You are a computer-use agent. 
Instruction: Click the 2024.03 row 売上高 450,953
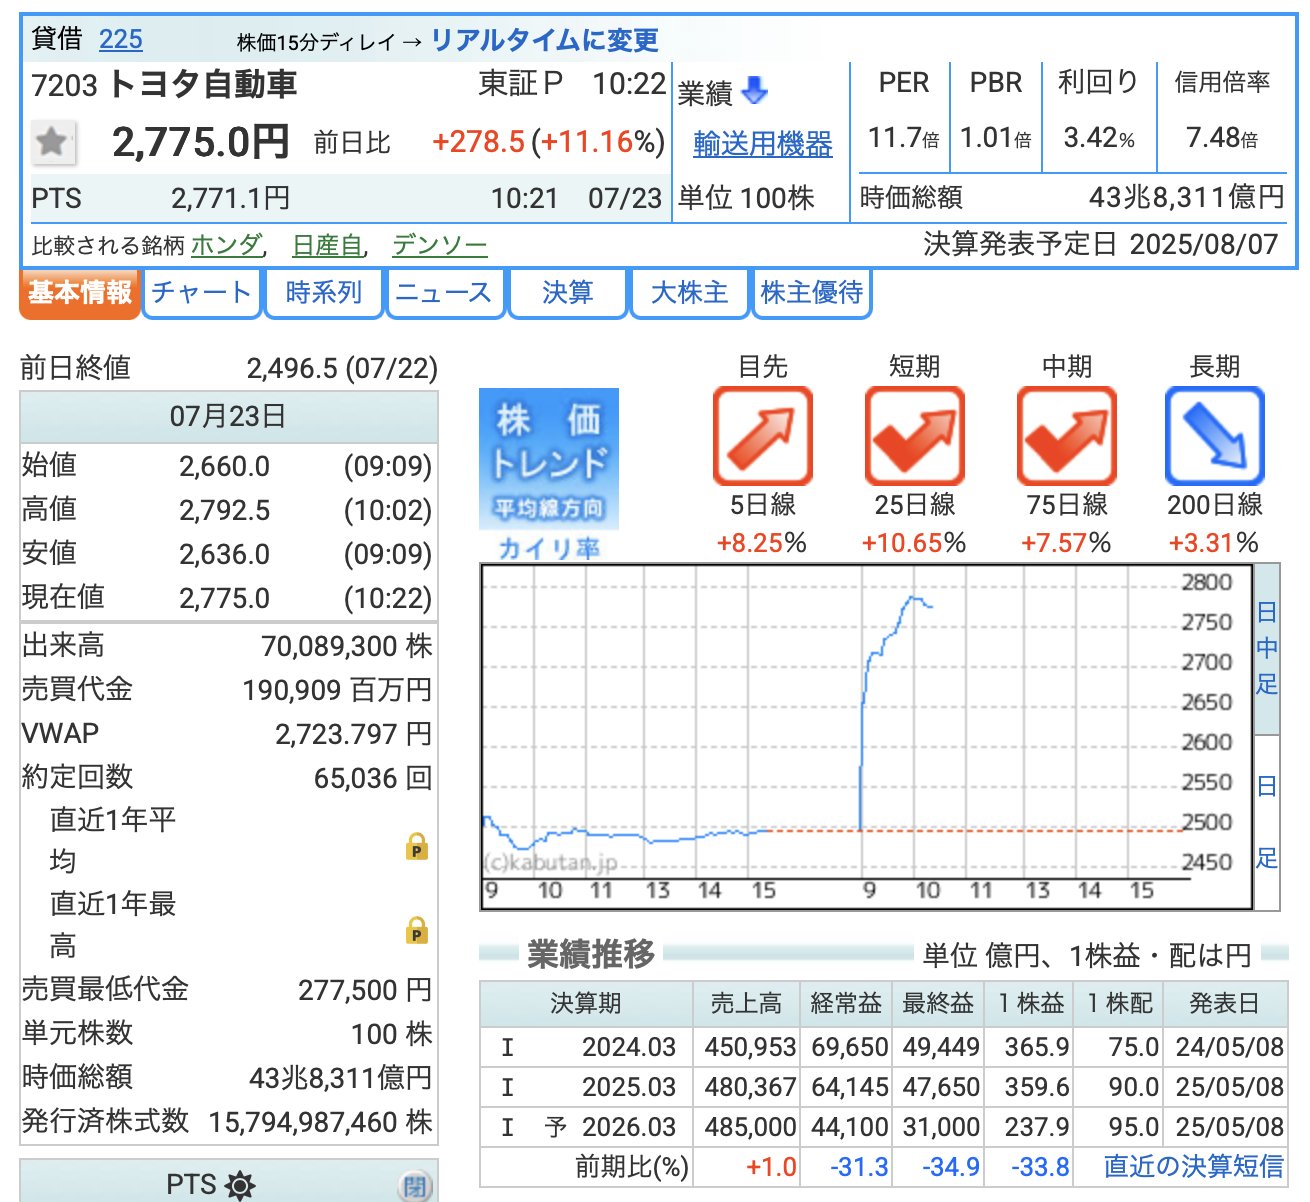coord(750,1047)
